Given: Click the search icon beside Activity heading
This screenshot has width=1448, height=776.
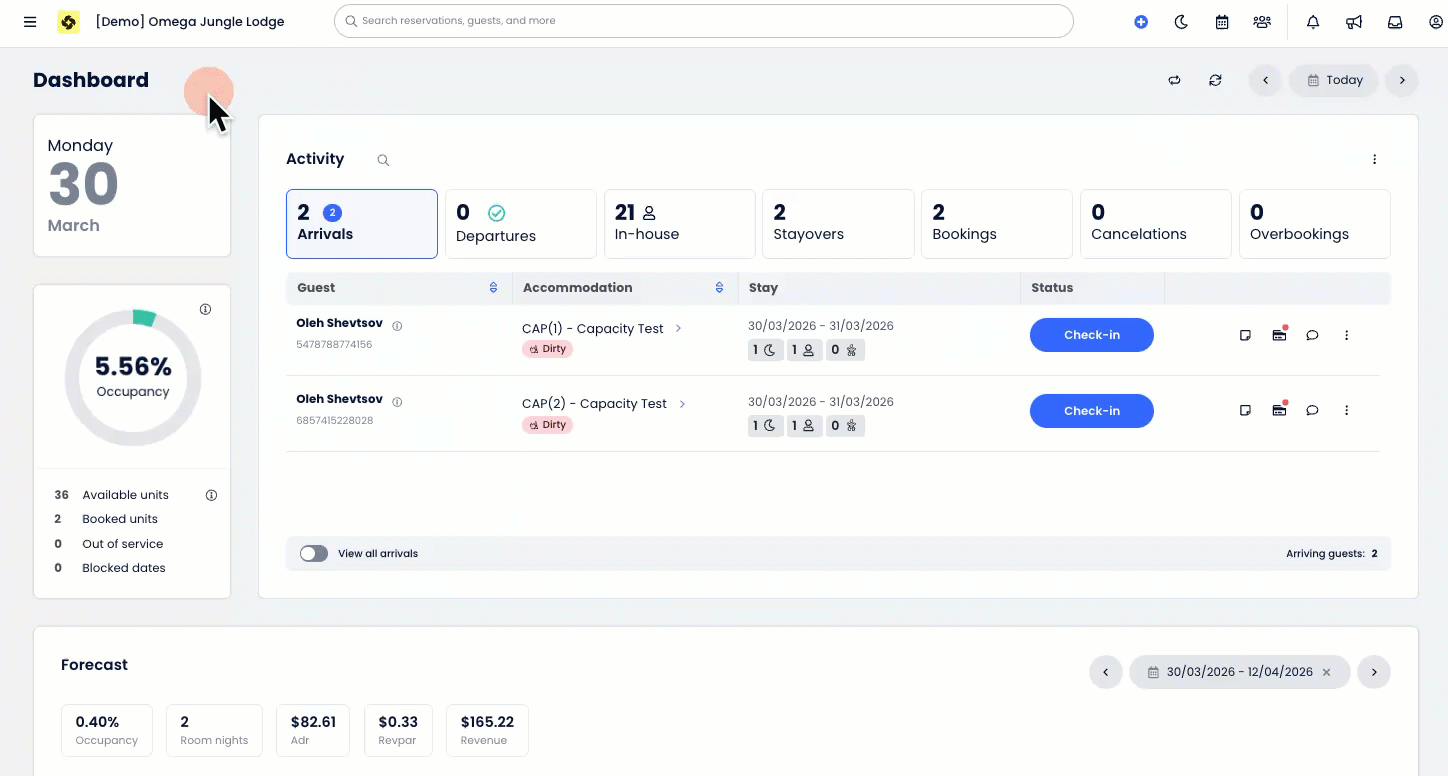Looking at the screenshot, I should tap(382, 159).
